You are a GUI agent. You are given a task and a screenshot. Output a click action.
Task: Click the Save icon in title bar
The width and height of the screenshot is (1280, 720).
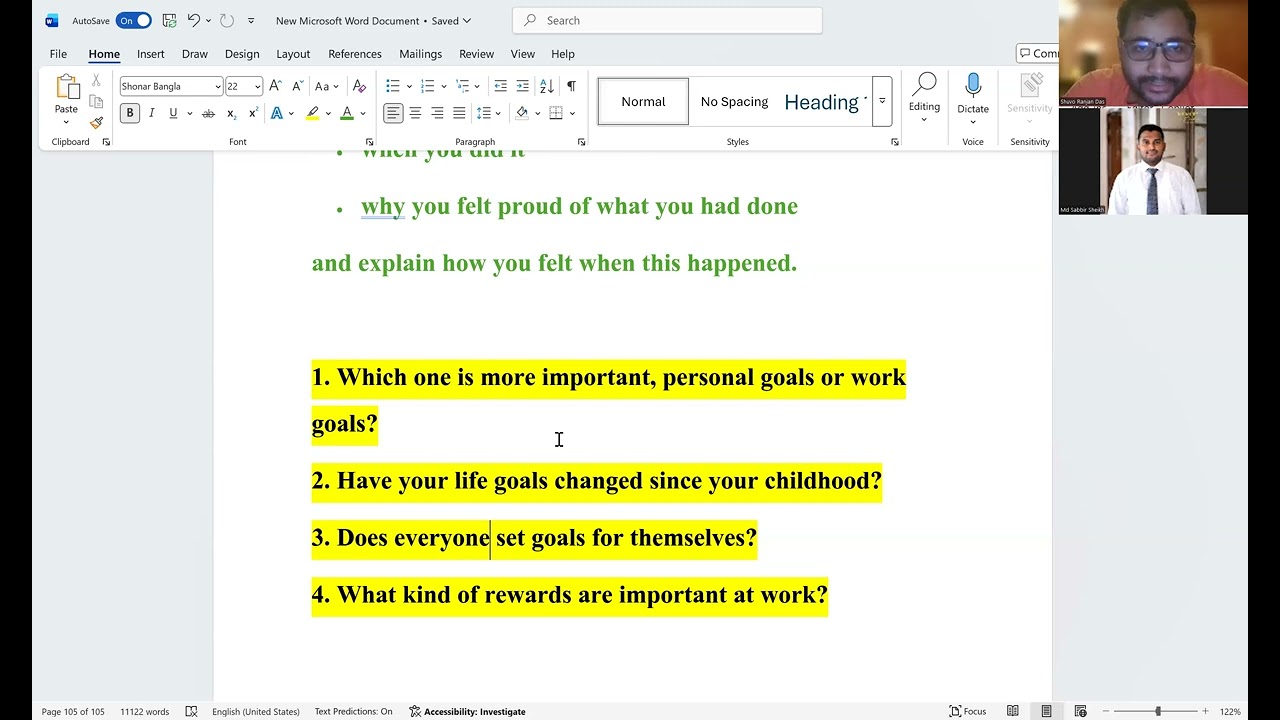coord(169,20)
